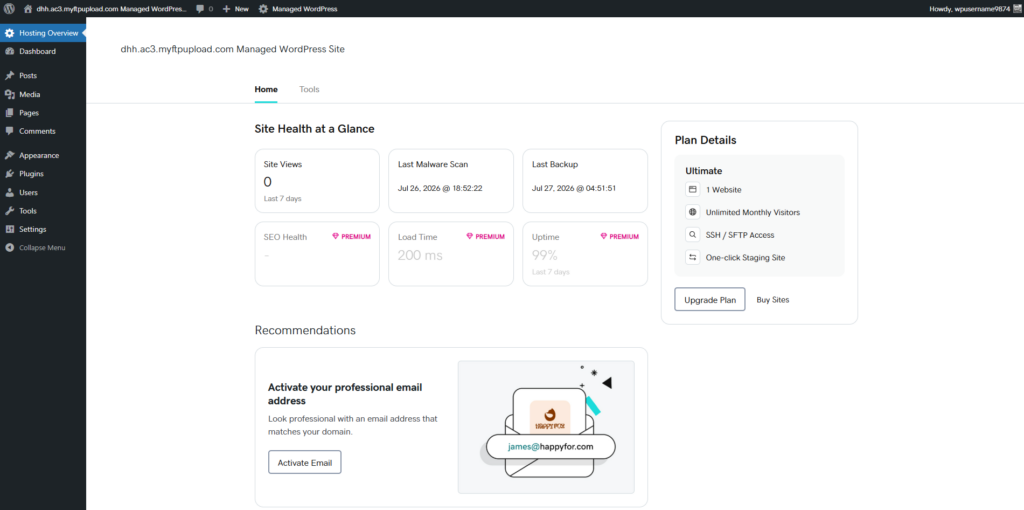
Task: Click the Last Malware Scan card
Action: 451,181
